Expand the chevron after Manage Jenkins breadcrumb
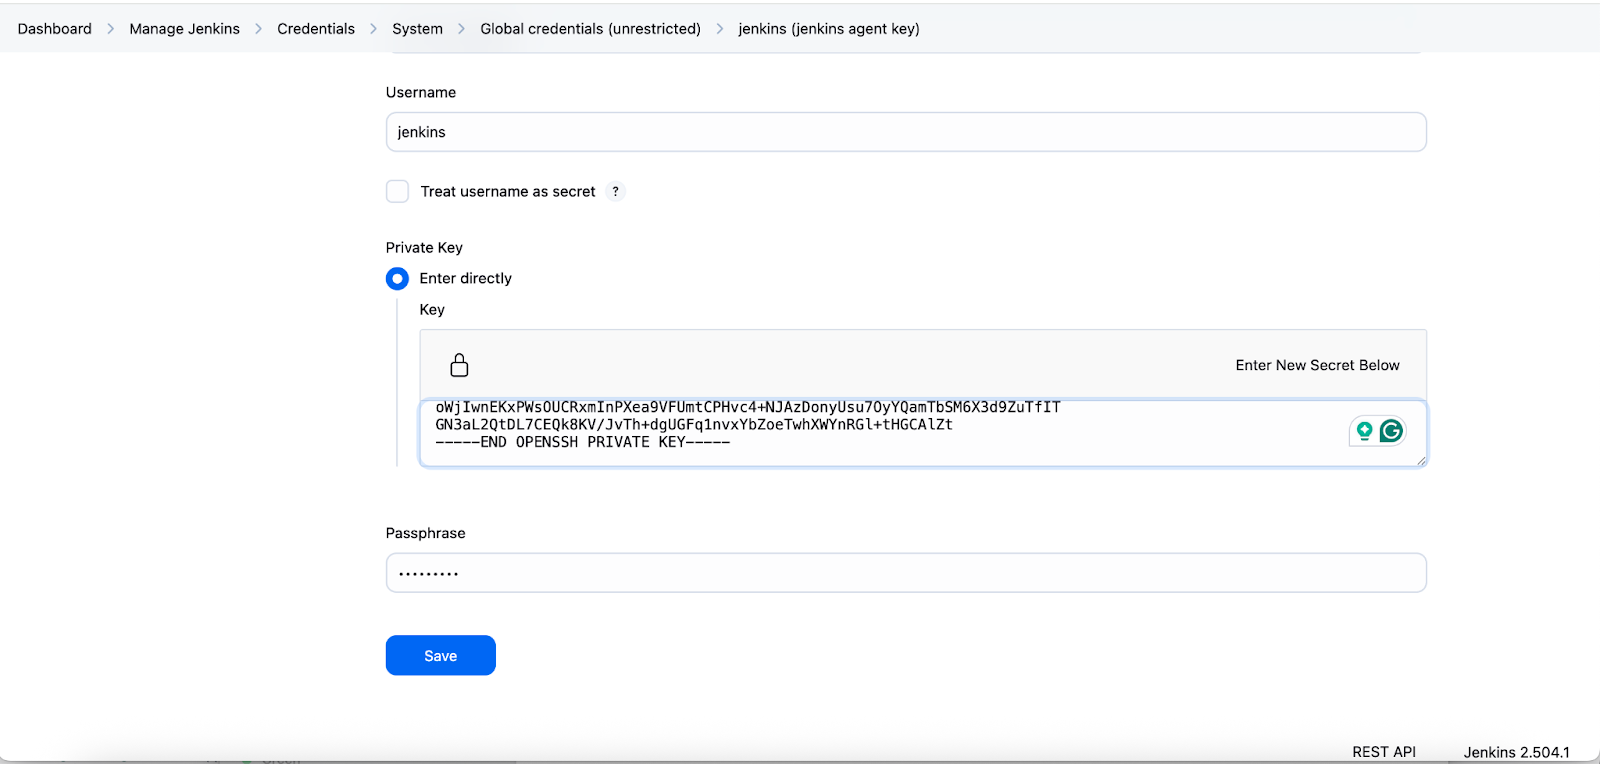The image size is (1600, 764). (x=258, y=29)
